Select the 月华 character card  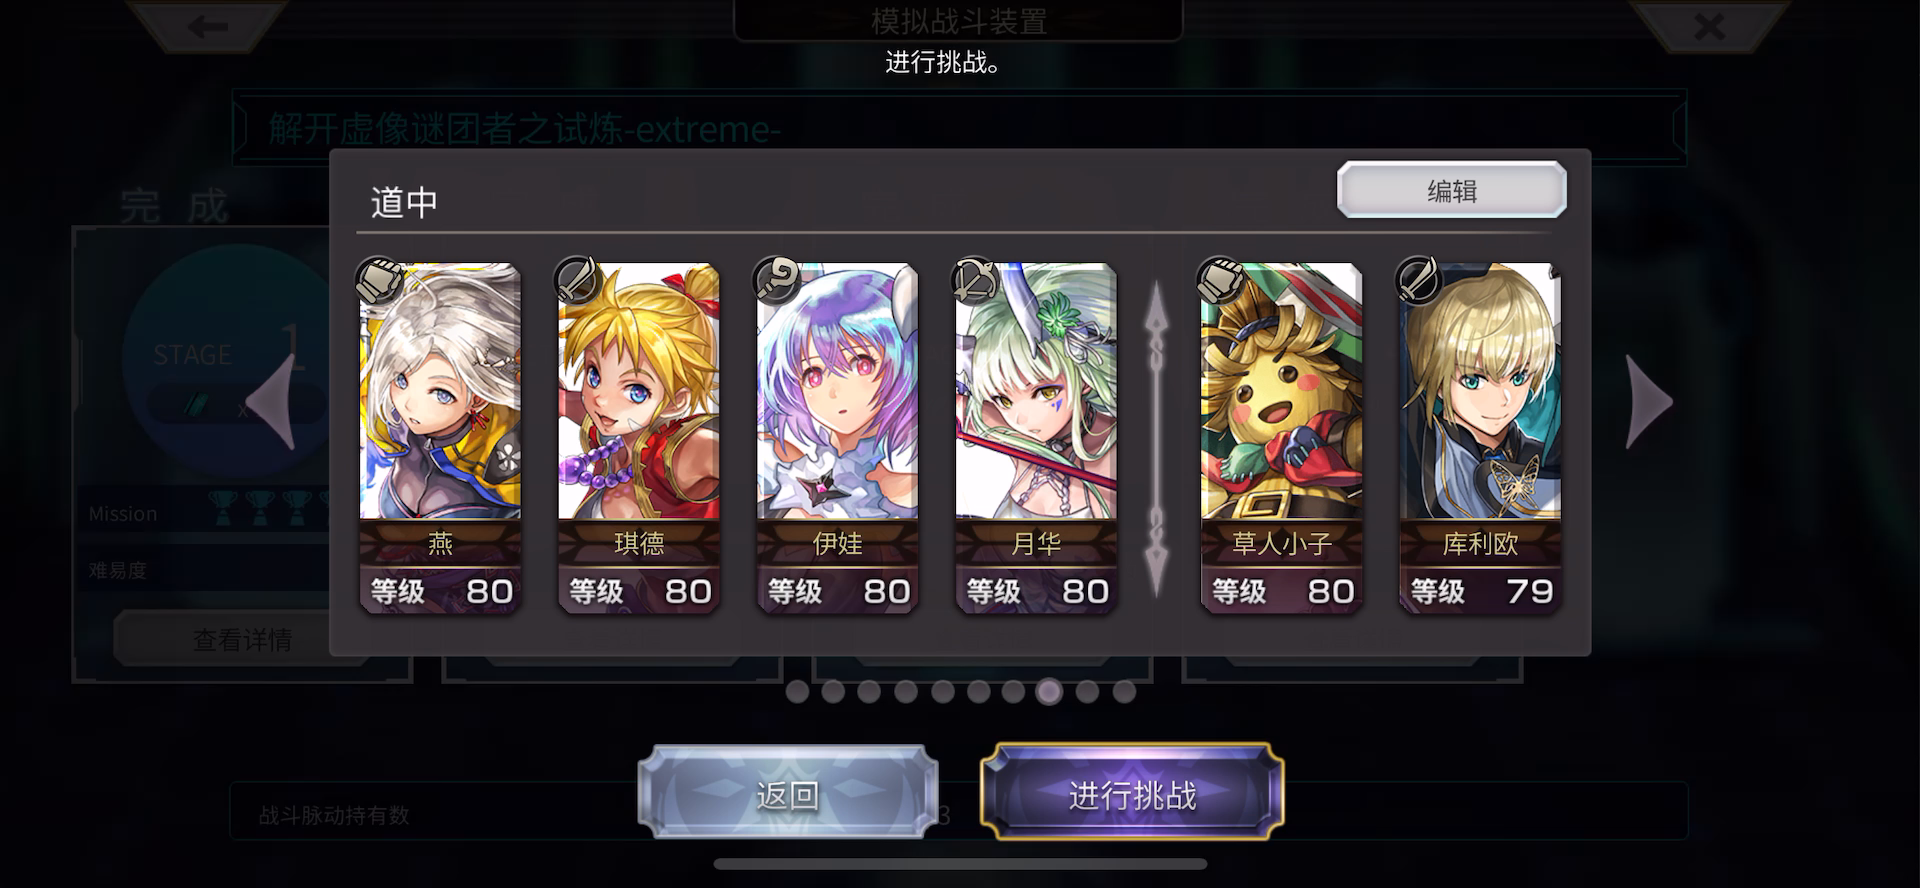[x=1036, y=438]
